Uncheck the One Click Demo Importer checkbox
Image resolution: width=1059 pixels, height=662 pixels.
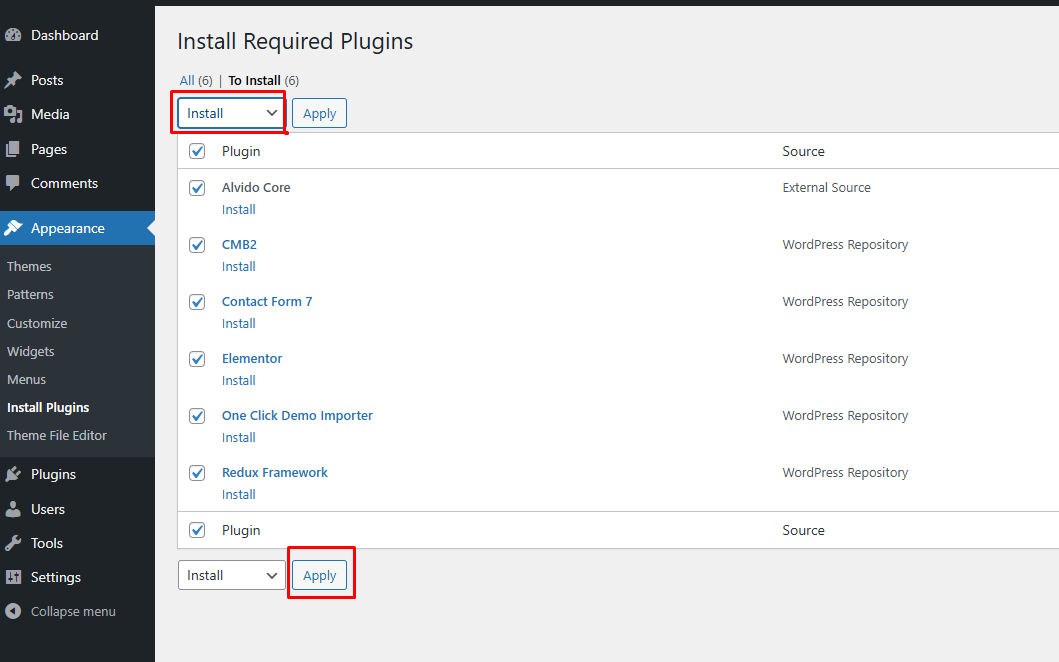[197, 415]
